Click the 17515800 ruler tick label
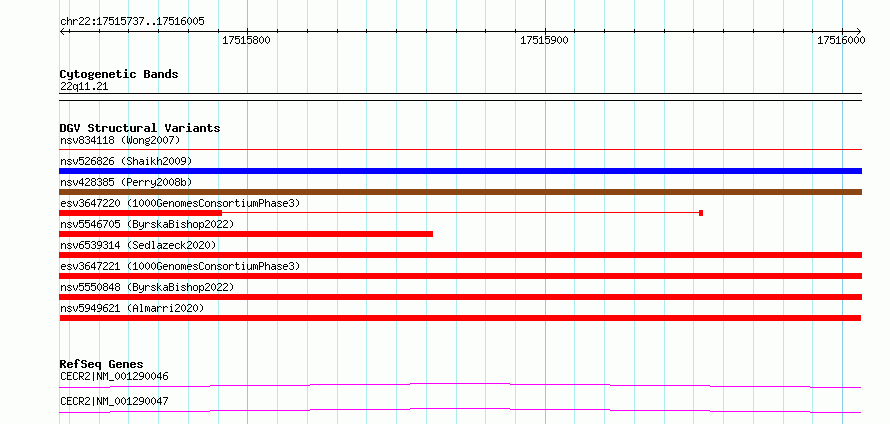The height and width of the screenshot is (424, 890). [x=246, y=40]
